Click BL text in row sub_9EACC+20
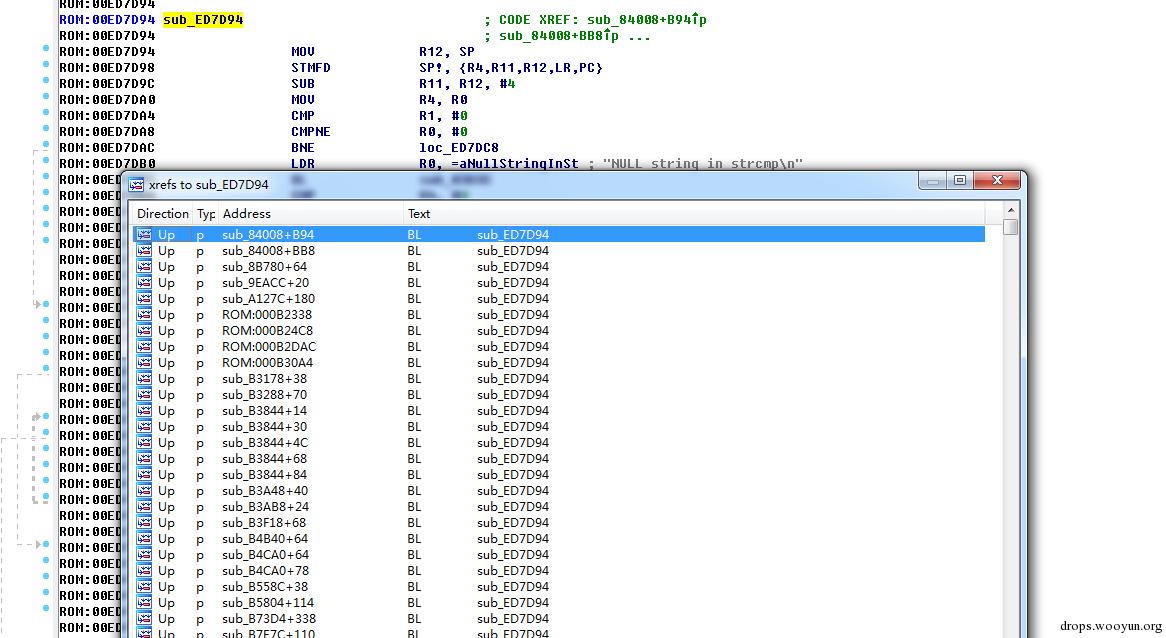 pos(414,283)
